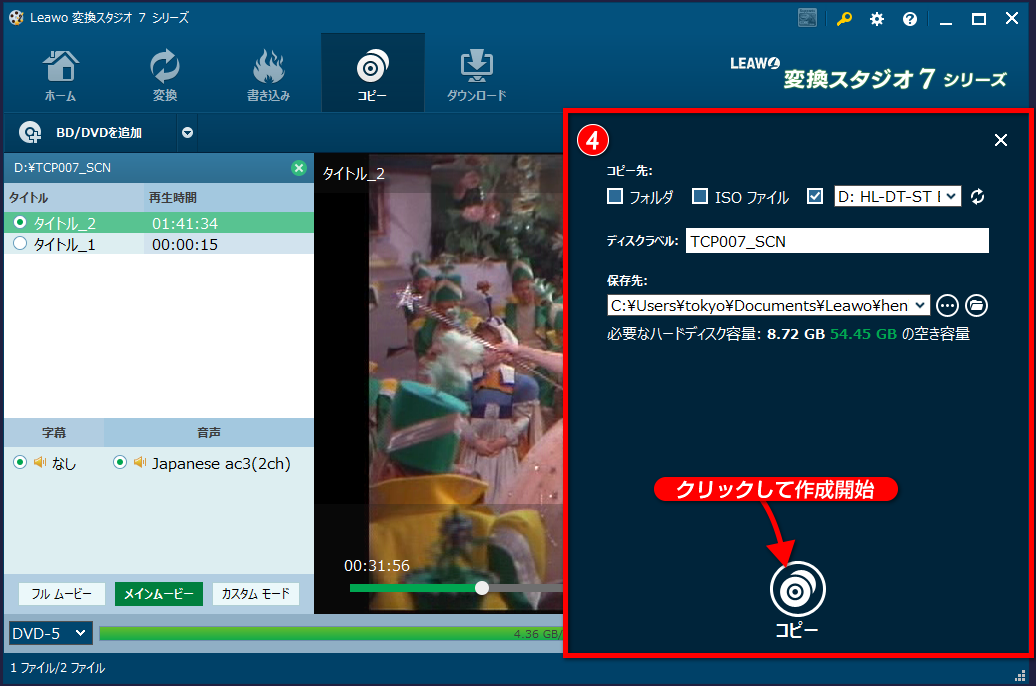Uncheck the D: HL-DT-ST drive checkbox
This screenshot has width=1036, height=686.
coord(814,197)
